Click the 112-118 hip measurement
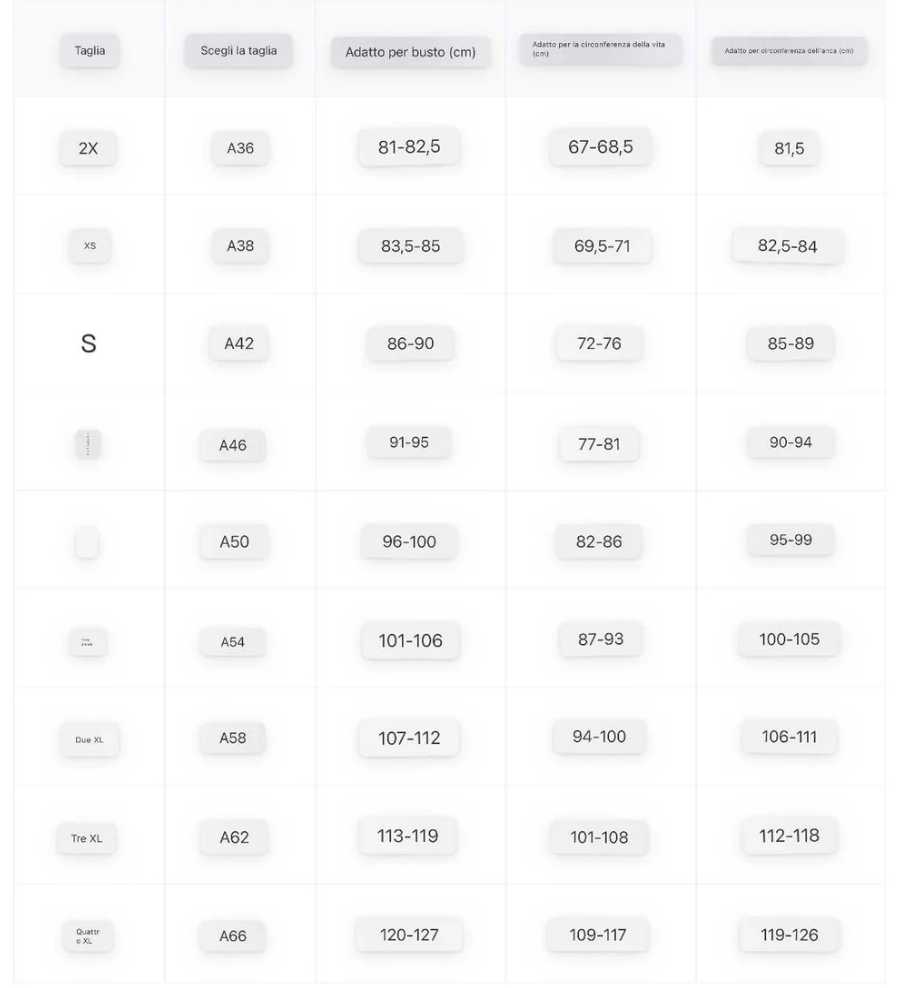The width and height of the screenshot is (910, 988). (x=789, y=836)
